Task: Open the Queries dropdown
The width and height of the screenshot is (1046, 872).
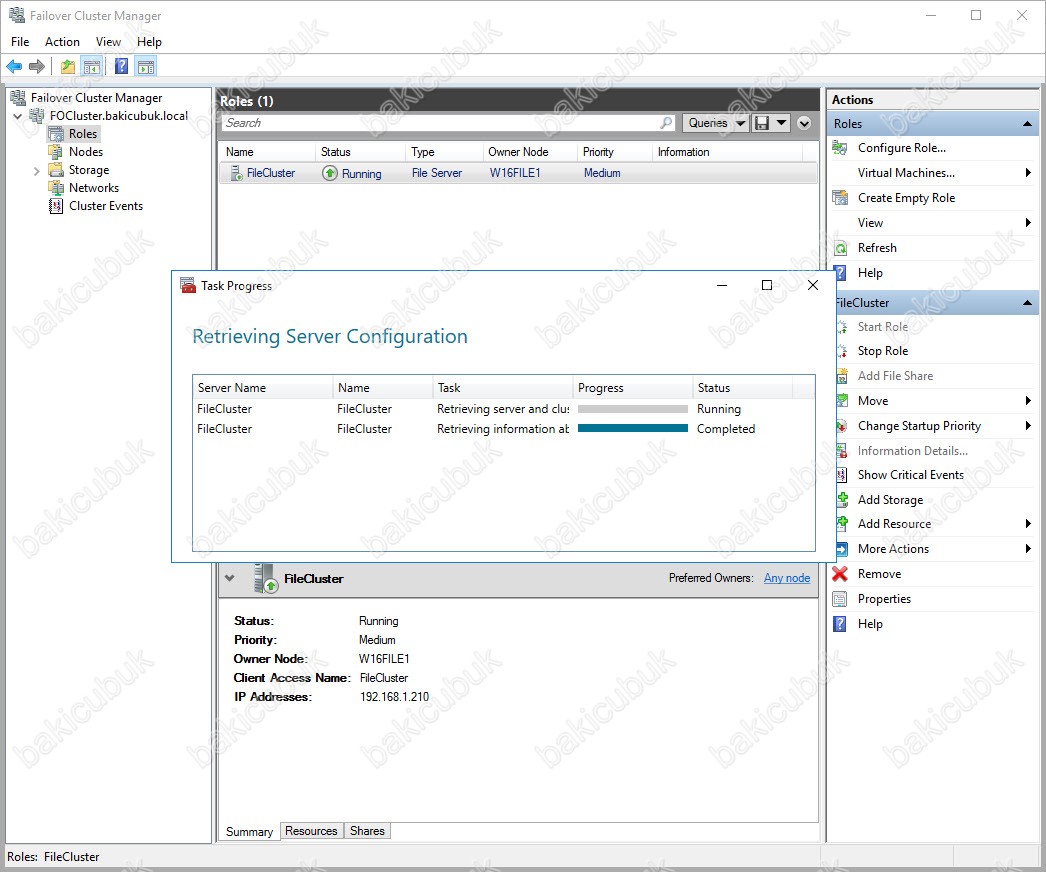Action: [716, 123]
